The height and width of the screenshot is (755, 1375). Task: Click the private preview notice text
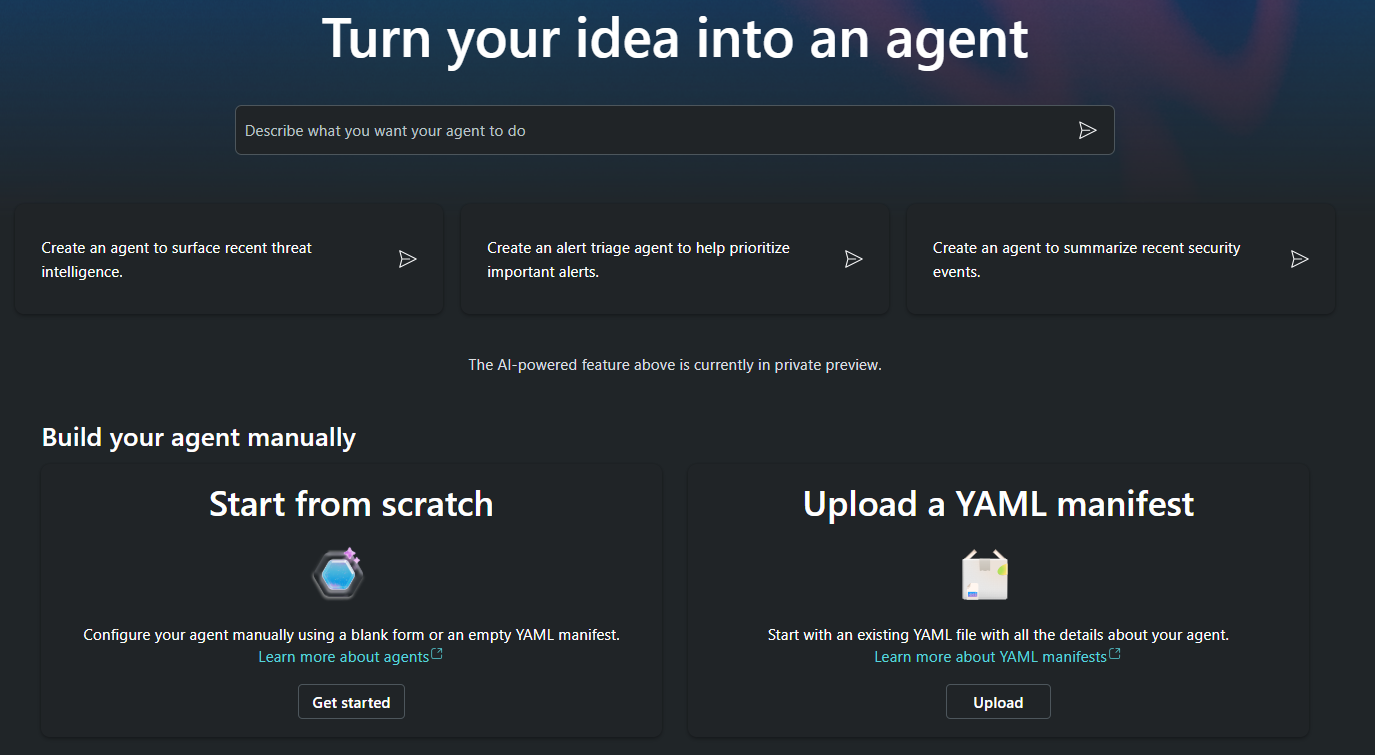tap(675, 365)
